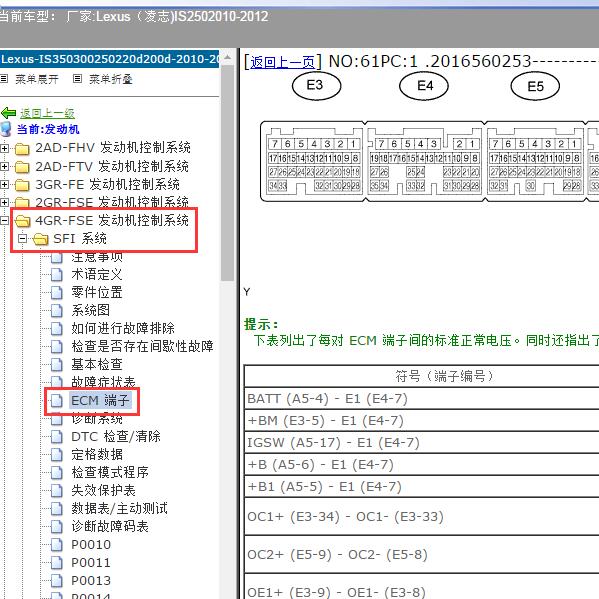Click the 3GR-FE folder icon
599x599 pixels.
[22, 185]
